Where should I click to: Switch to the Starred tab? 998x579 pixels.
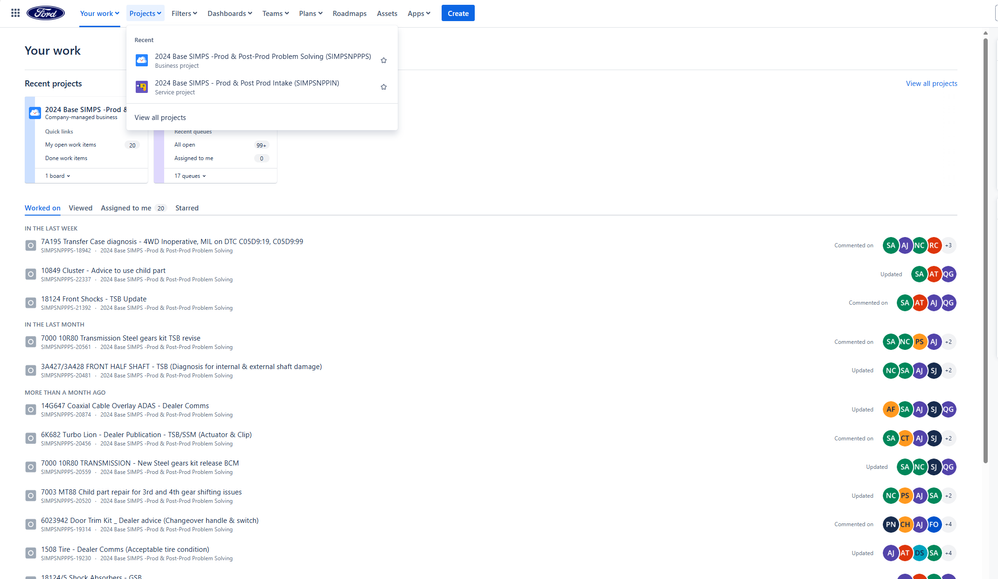pyautogui.click(x=186, y=208)
